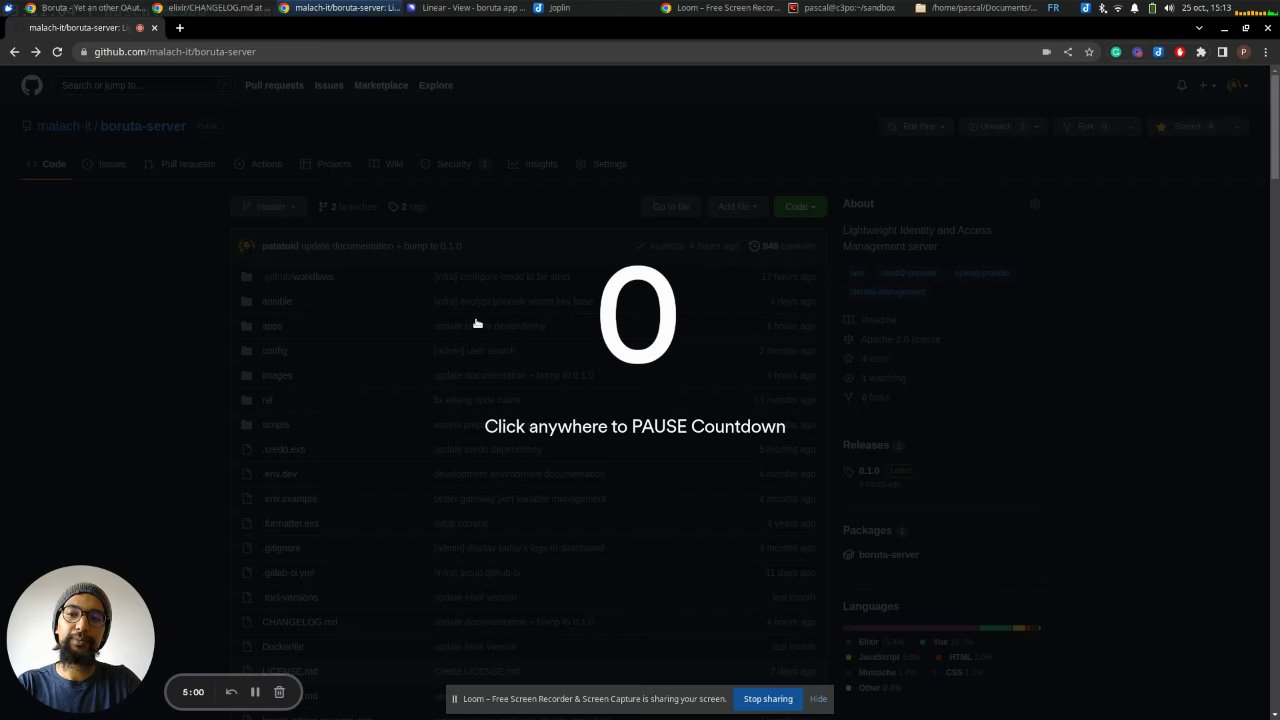The width and height of the screenshot is (1280, 720).
Task: Open the 0.1.0 release link
Action: [x=869, y=471]
